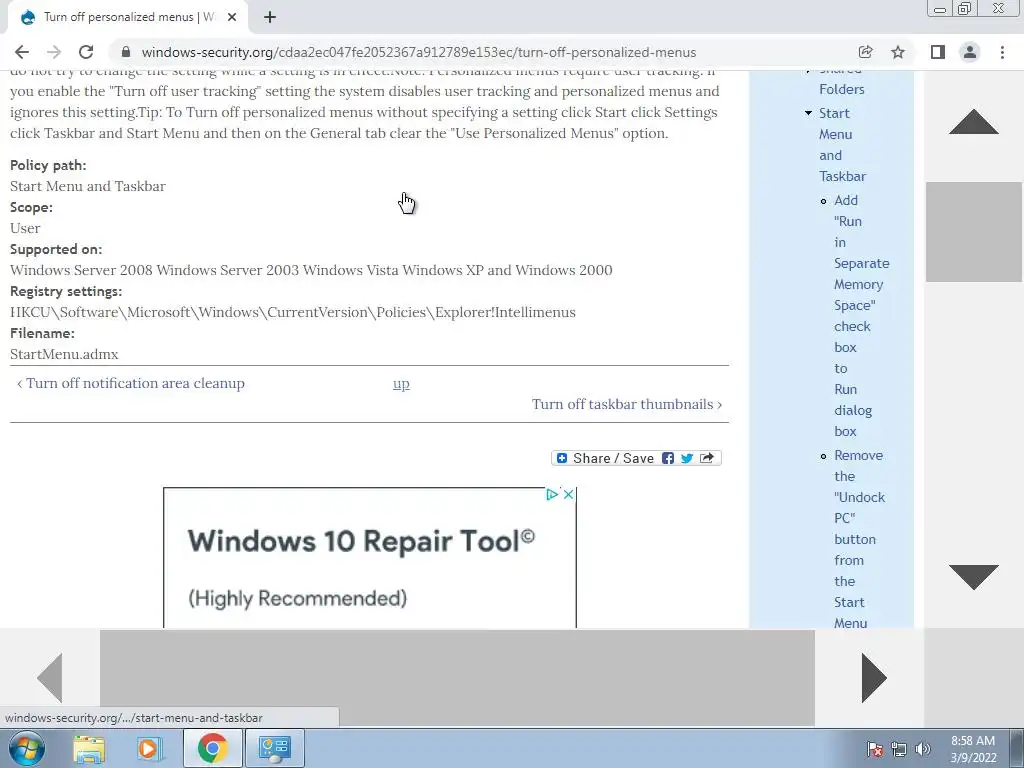Open the Folders sidebar link
Screen dimensions: 1024x768
pos(842,89)
